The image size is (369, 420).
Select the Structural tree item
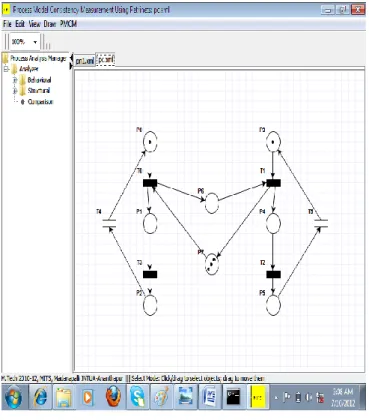click(39, 91)
